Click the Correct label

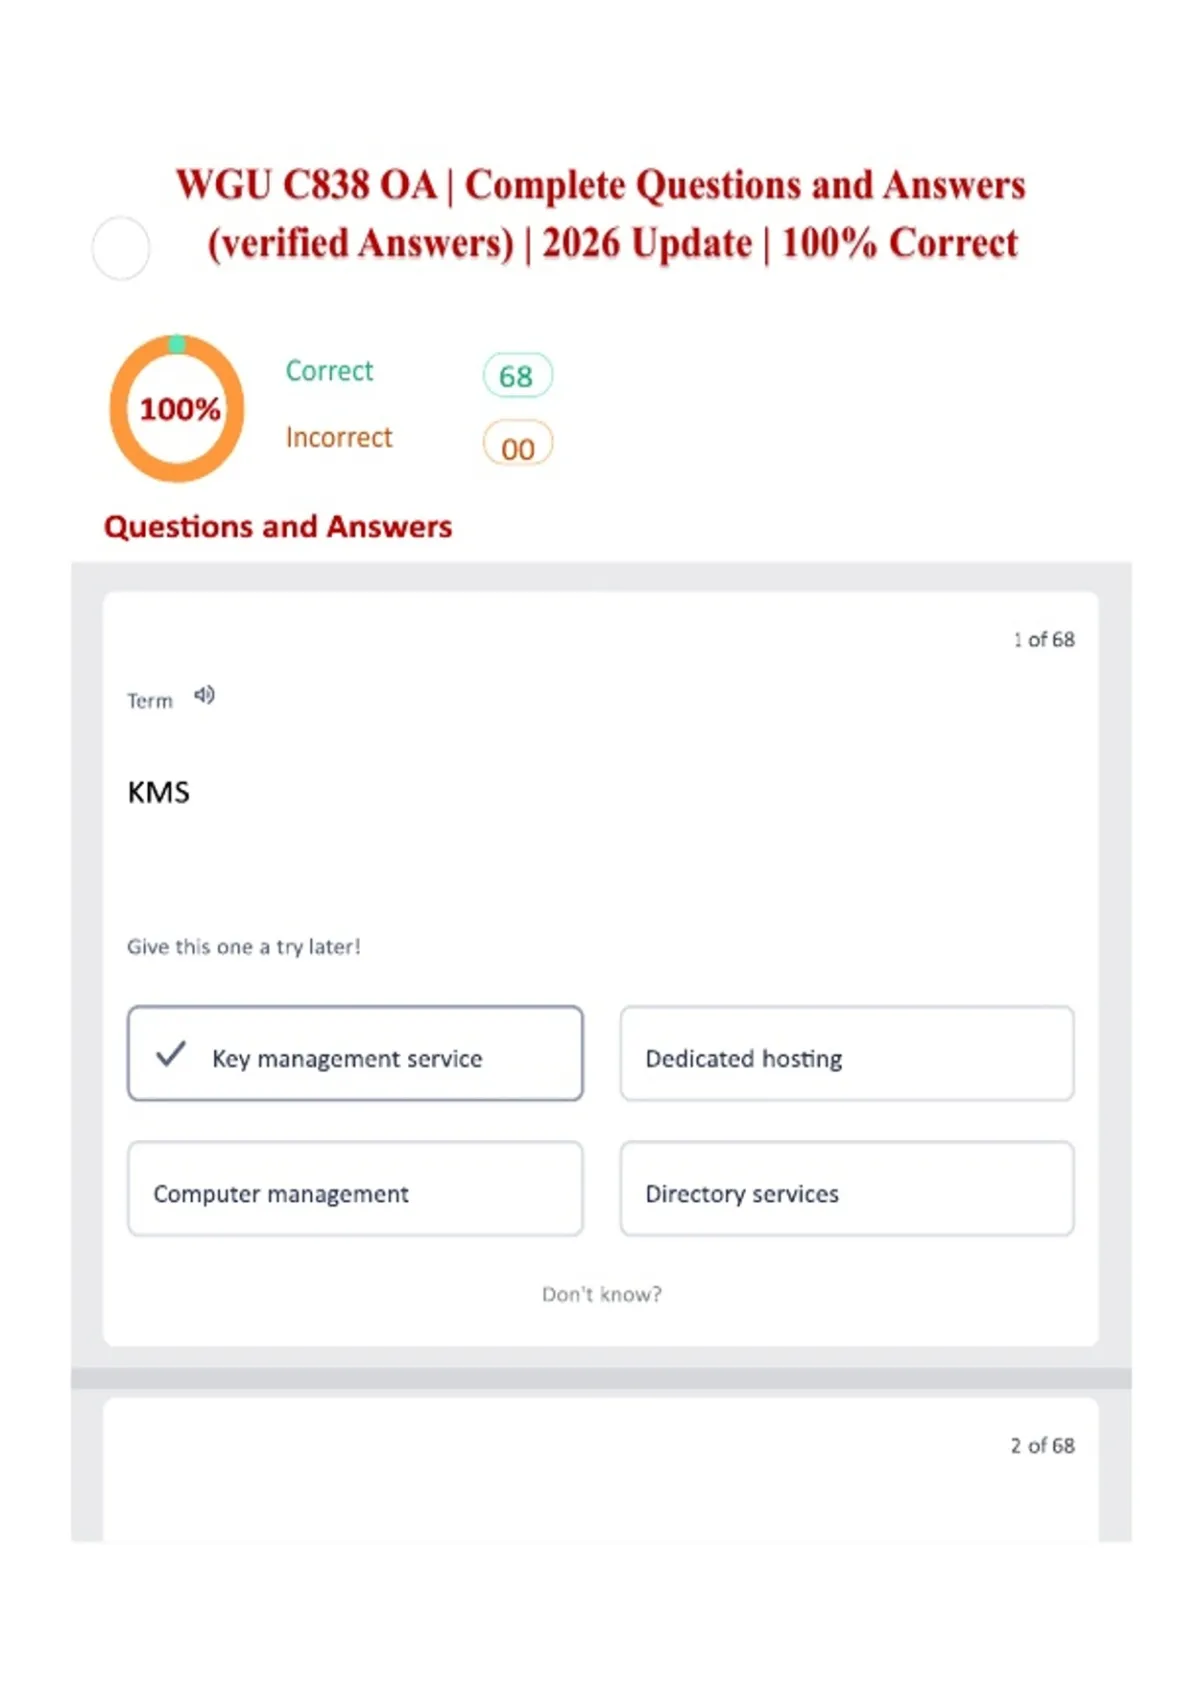click(x=329, y=371)
